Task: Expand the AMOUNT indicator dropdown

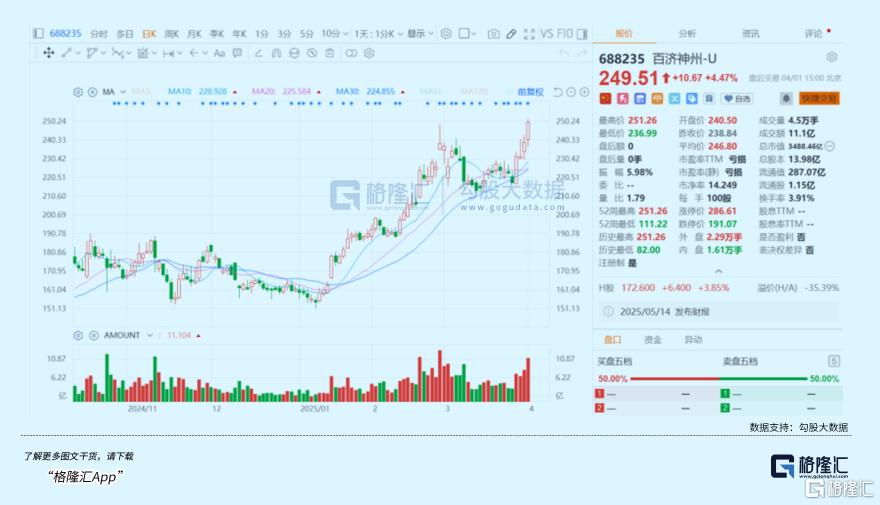Action: pyautogui.click(x=150, y=335)
